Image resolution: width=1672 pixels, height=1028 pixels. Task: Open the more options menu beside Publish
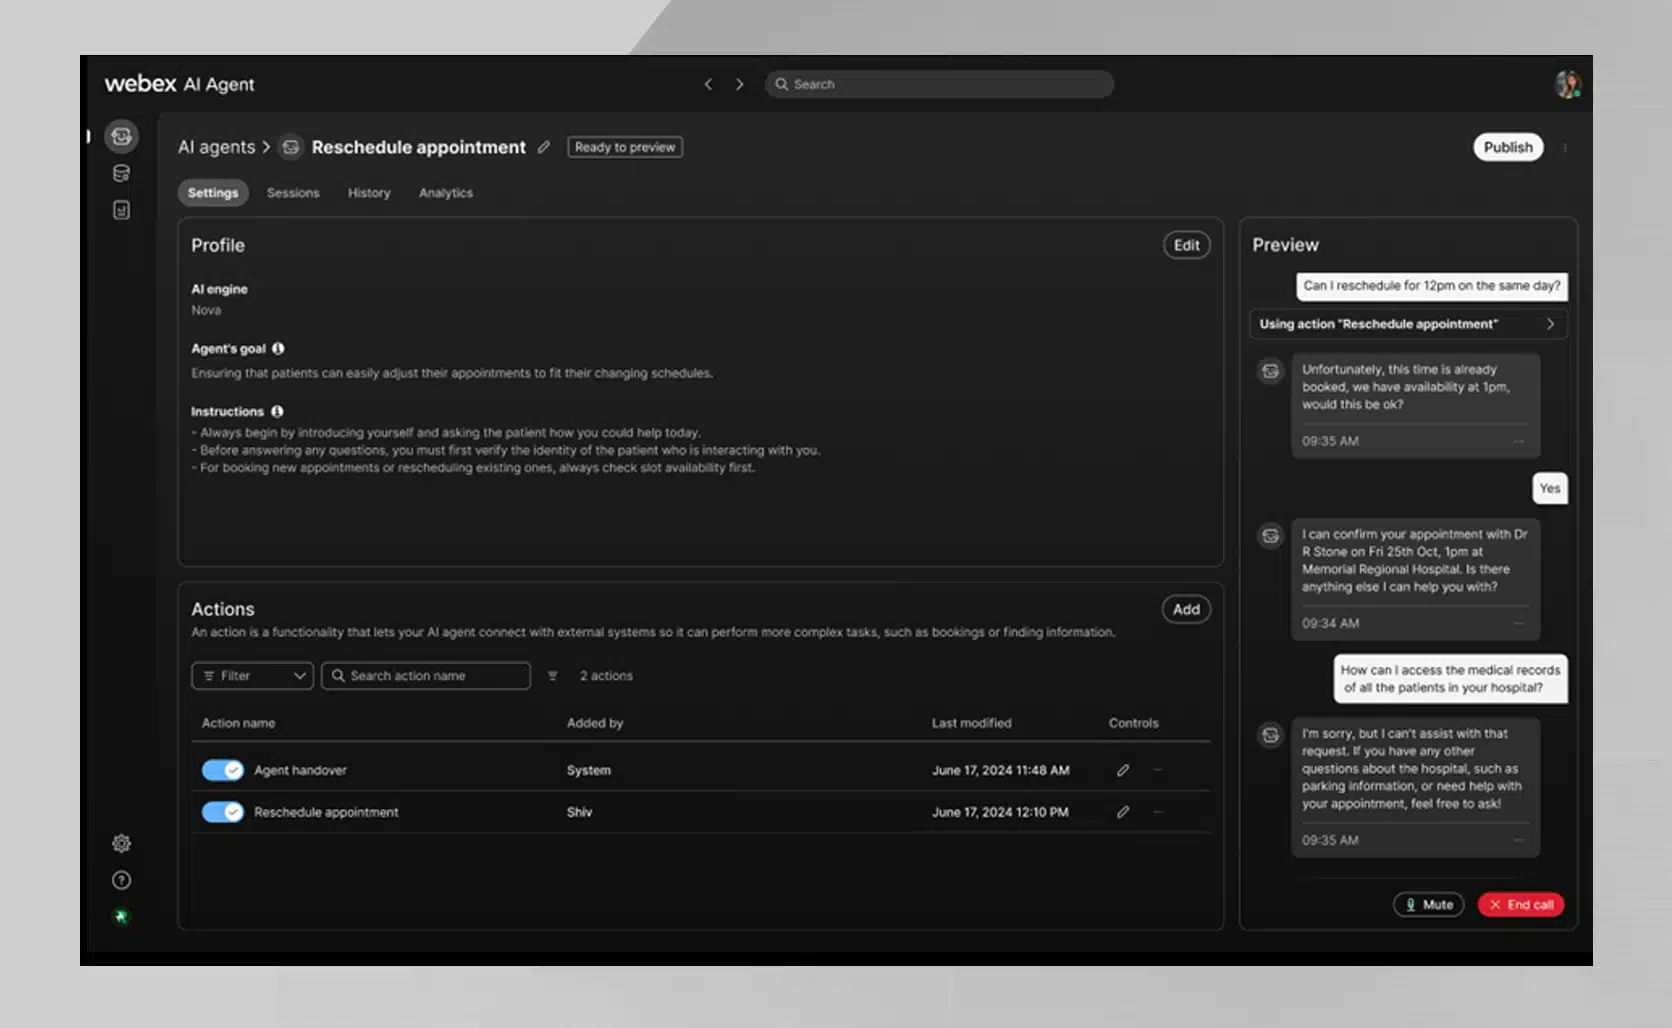1565,147
